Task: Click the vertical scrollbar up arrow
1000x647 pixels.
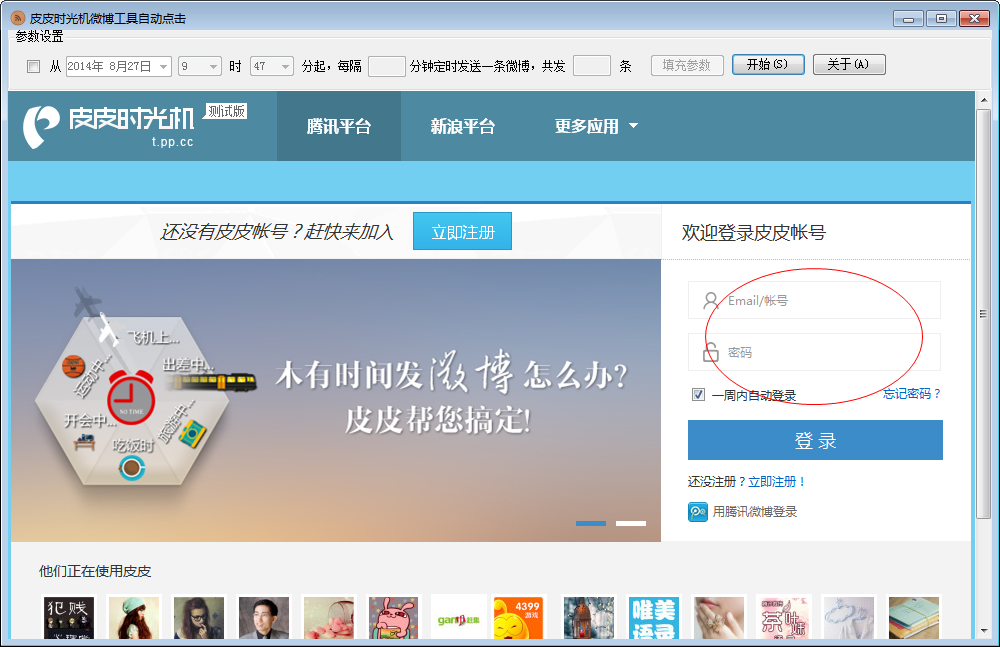Action: tap(983, 100)
